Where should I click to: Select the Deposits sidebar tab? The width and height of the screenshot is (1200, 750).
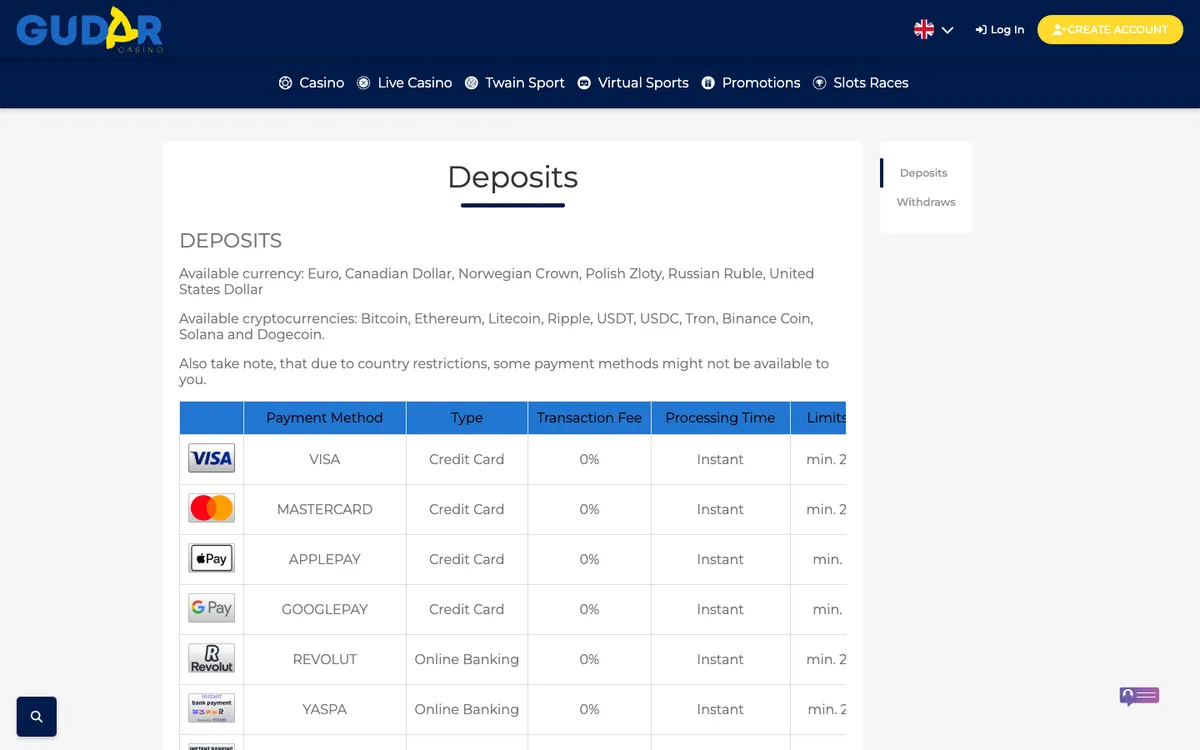click(924, 173)
